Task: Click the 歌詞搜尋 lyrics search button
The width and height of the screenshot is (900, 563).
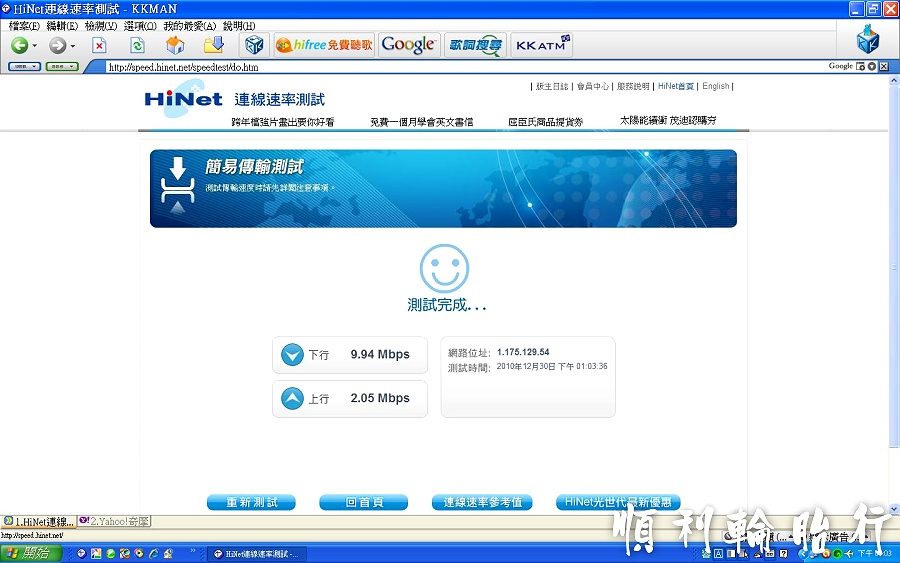Action: tap(475, 45)
